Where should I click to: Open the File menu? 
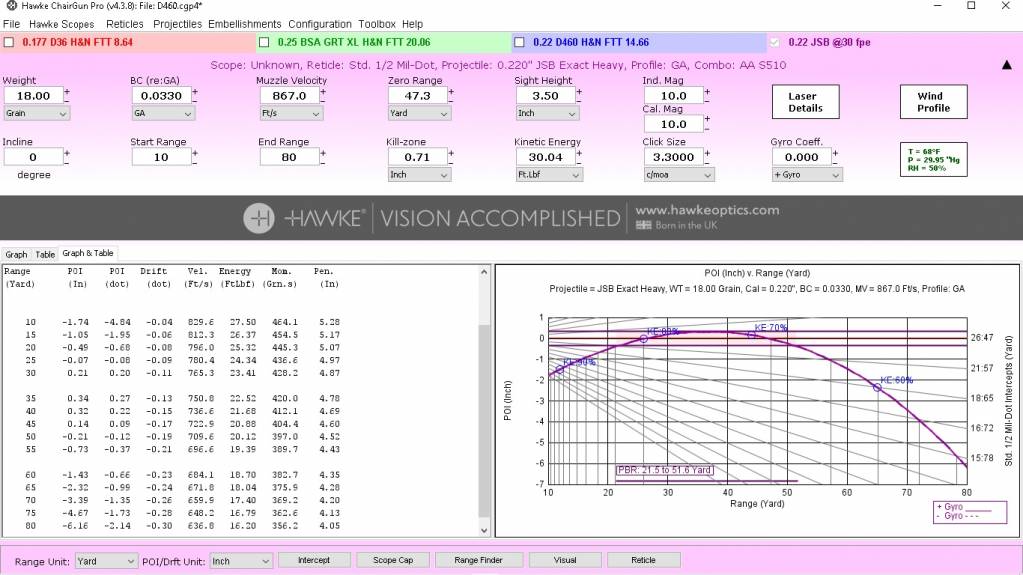11,24
